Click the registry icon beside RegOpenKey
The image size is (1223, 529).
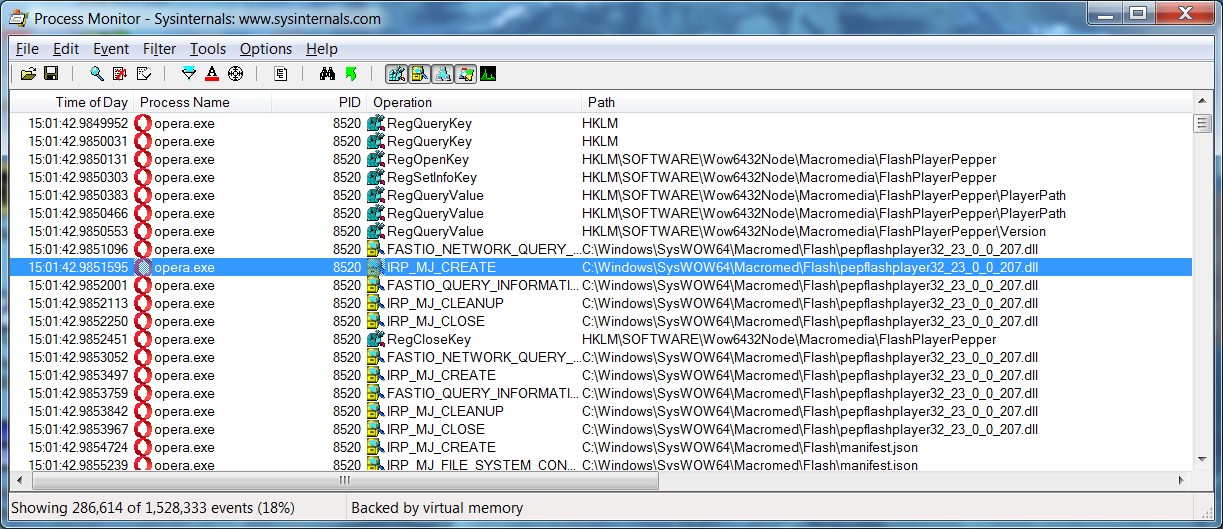click(376, 159)
